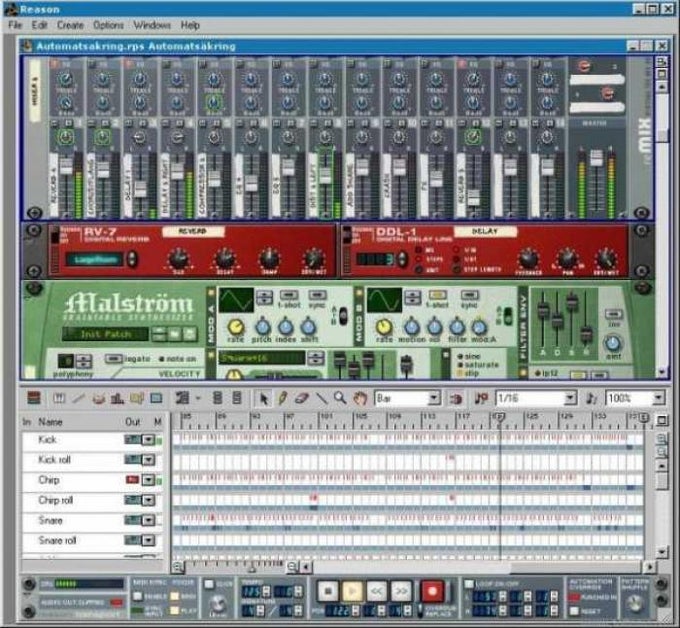This screenshot has width=680, height=628.
Task: Click Malström Mod A rate knob
Action: click(236, 327)
